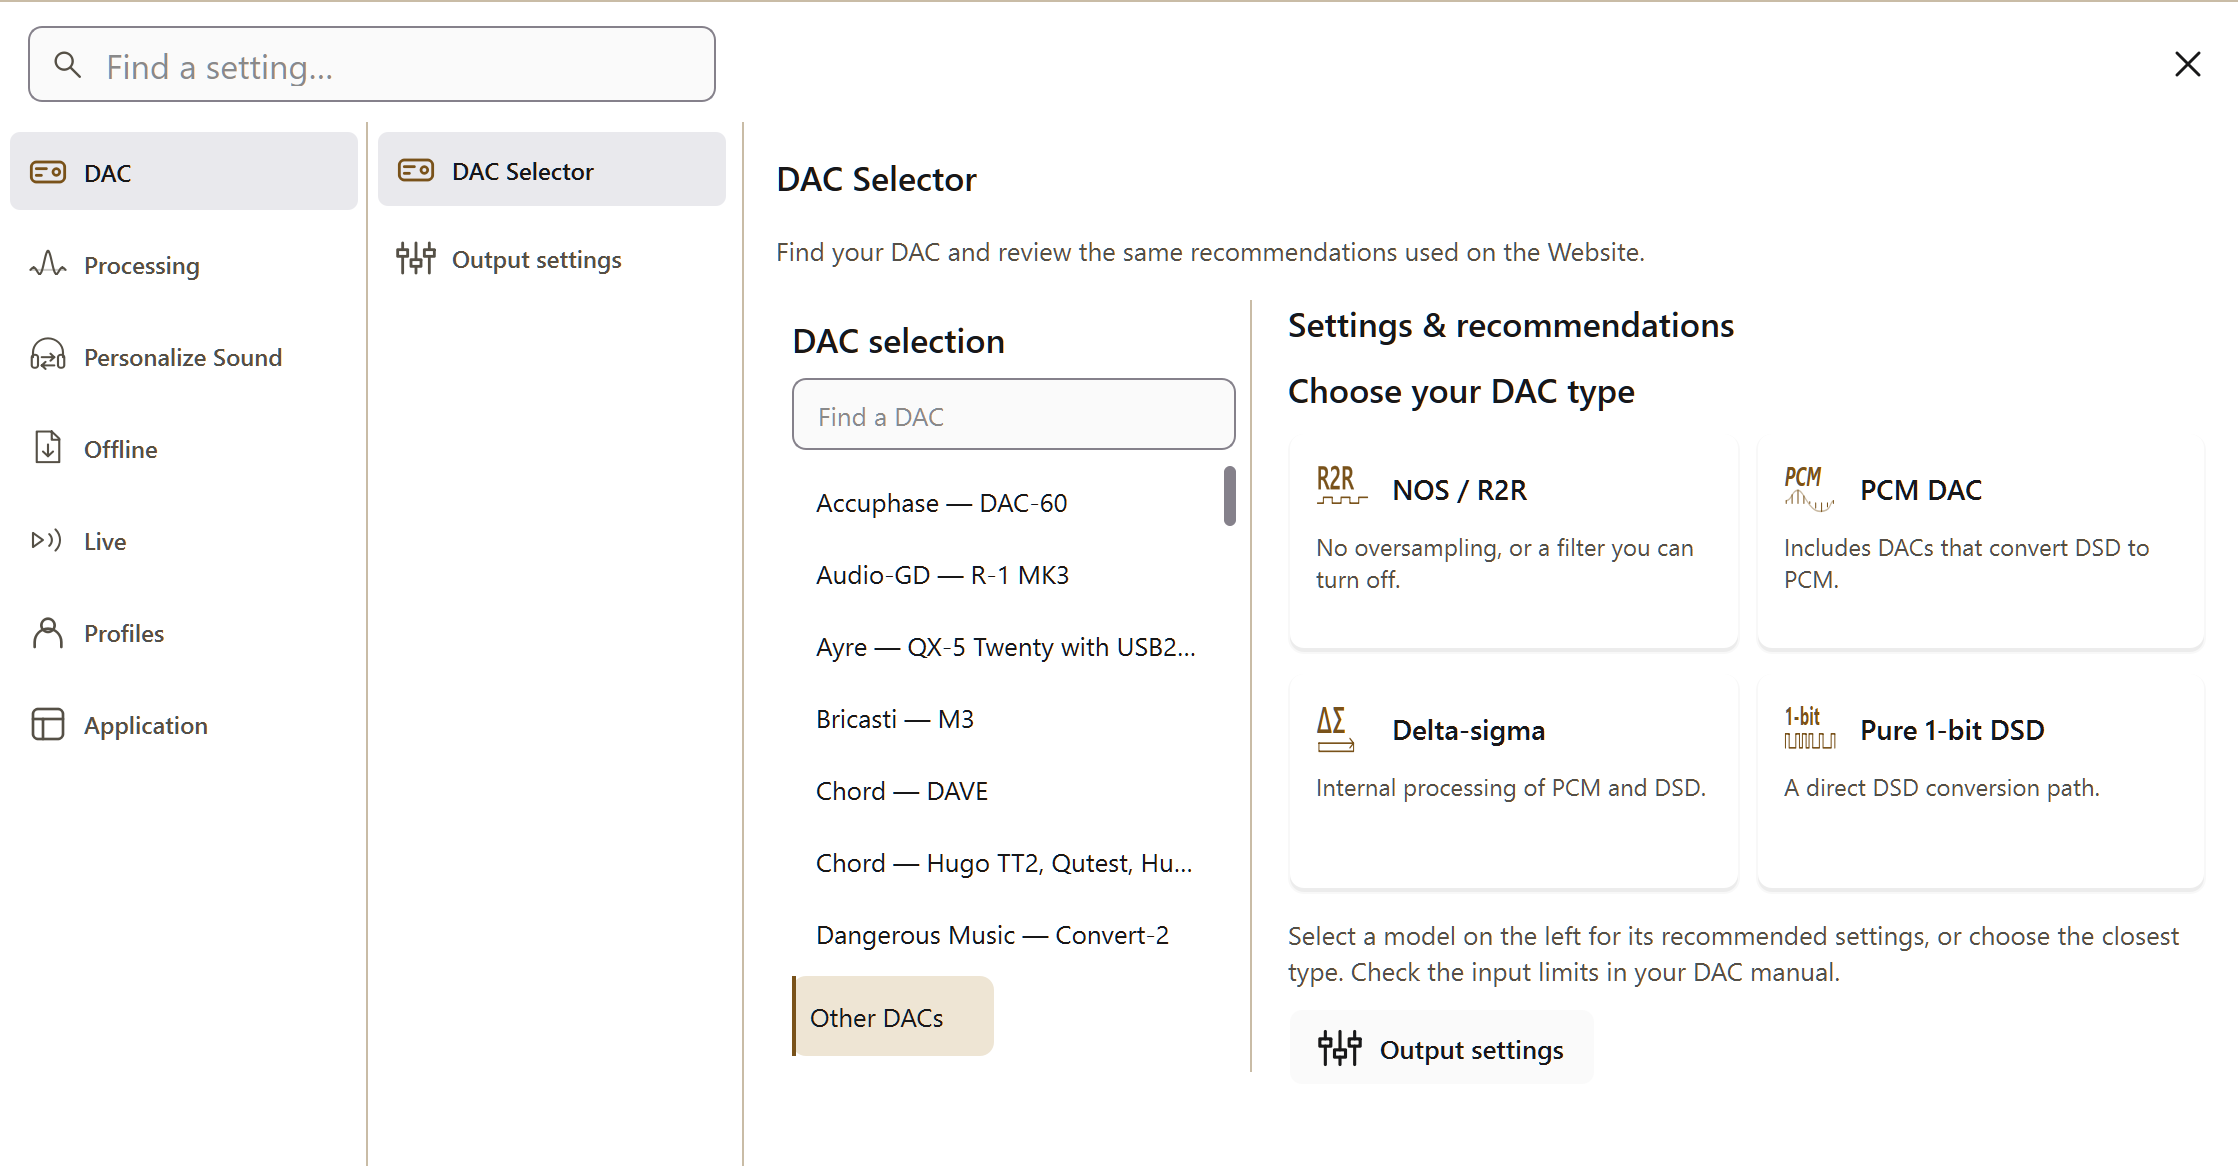Click the Application layout icon
The width and height of the screenshot is (2238, 1166).
point(48,724)
